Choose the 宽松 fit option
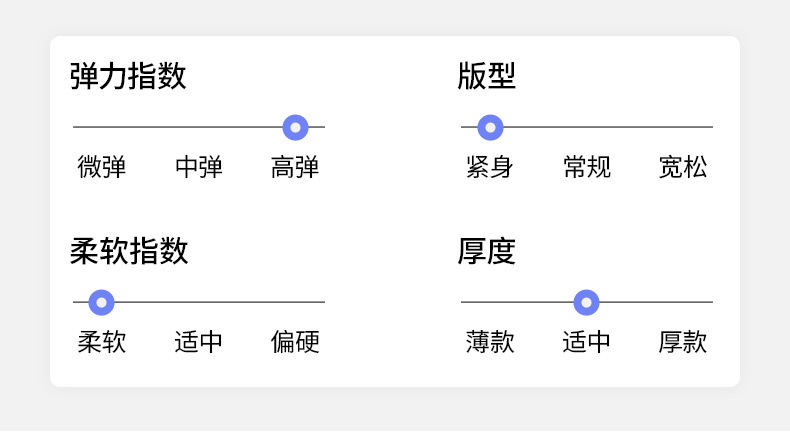The height and width of the screenshot is (432, 790). tap(683, 167)
